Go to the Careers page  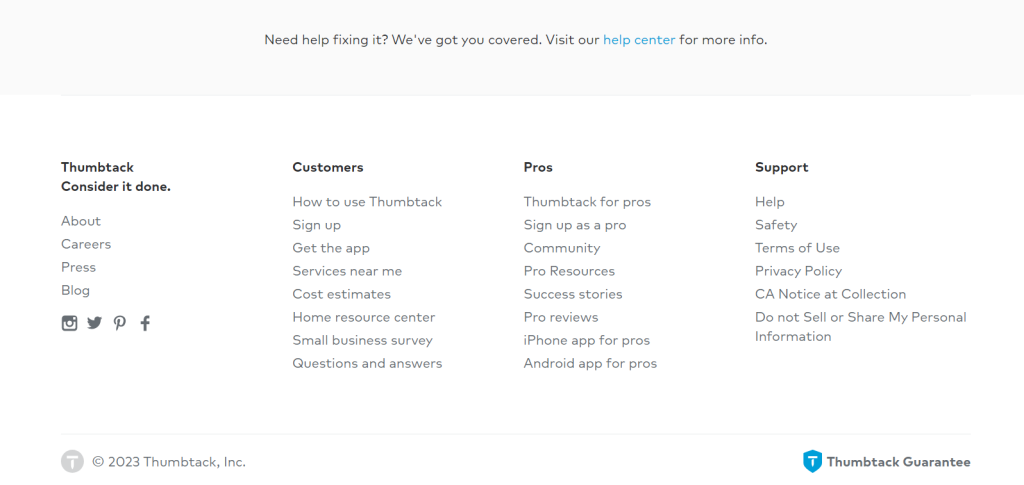pos(86,244)
